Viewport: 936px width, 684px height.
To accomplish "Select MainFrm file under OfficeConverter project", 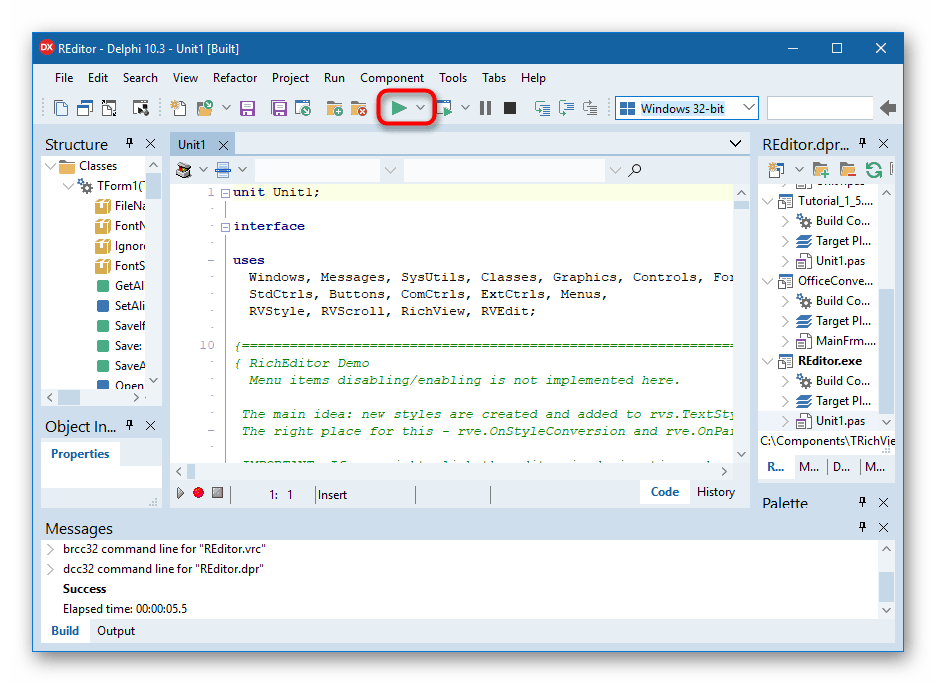I will 845,341.
